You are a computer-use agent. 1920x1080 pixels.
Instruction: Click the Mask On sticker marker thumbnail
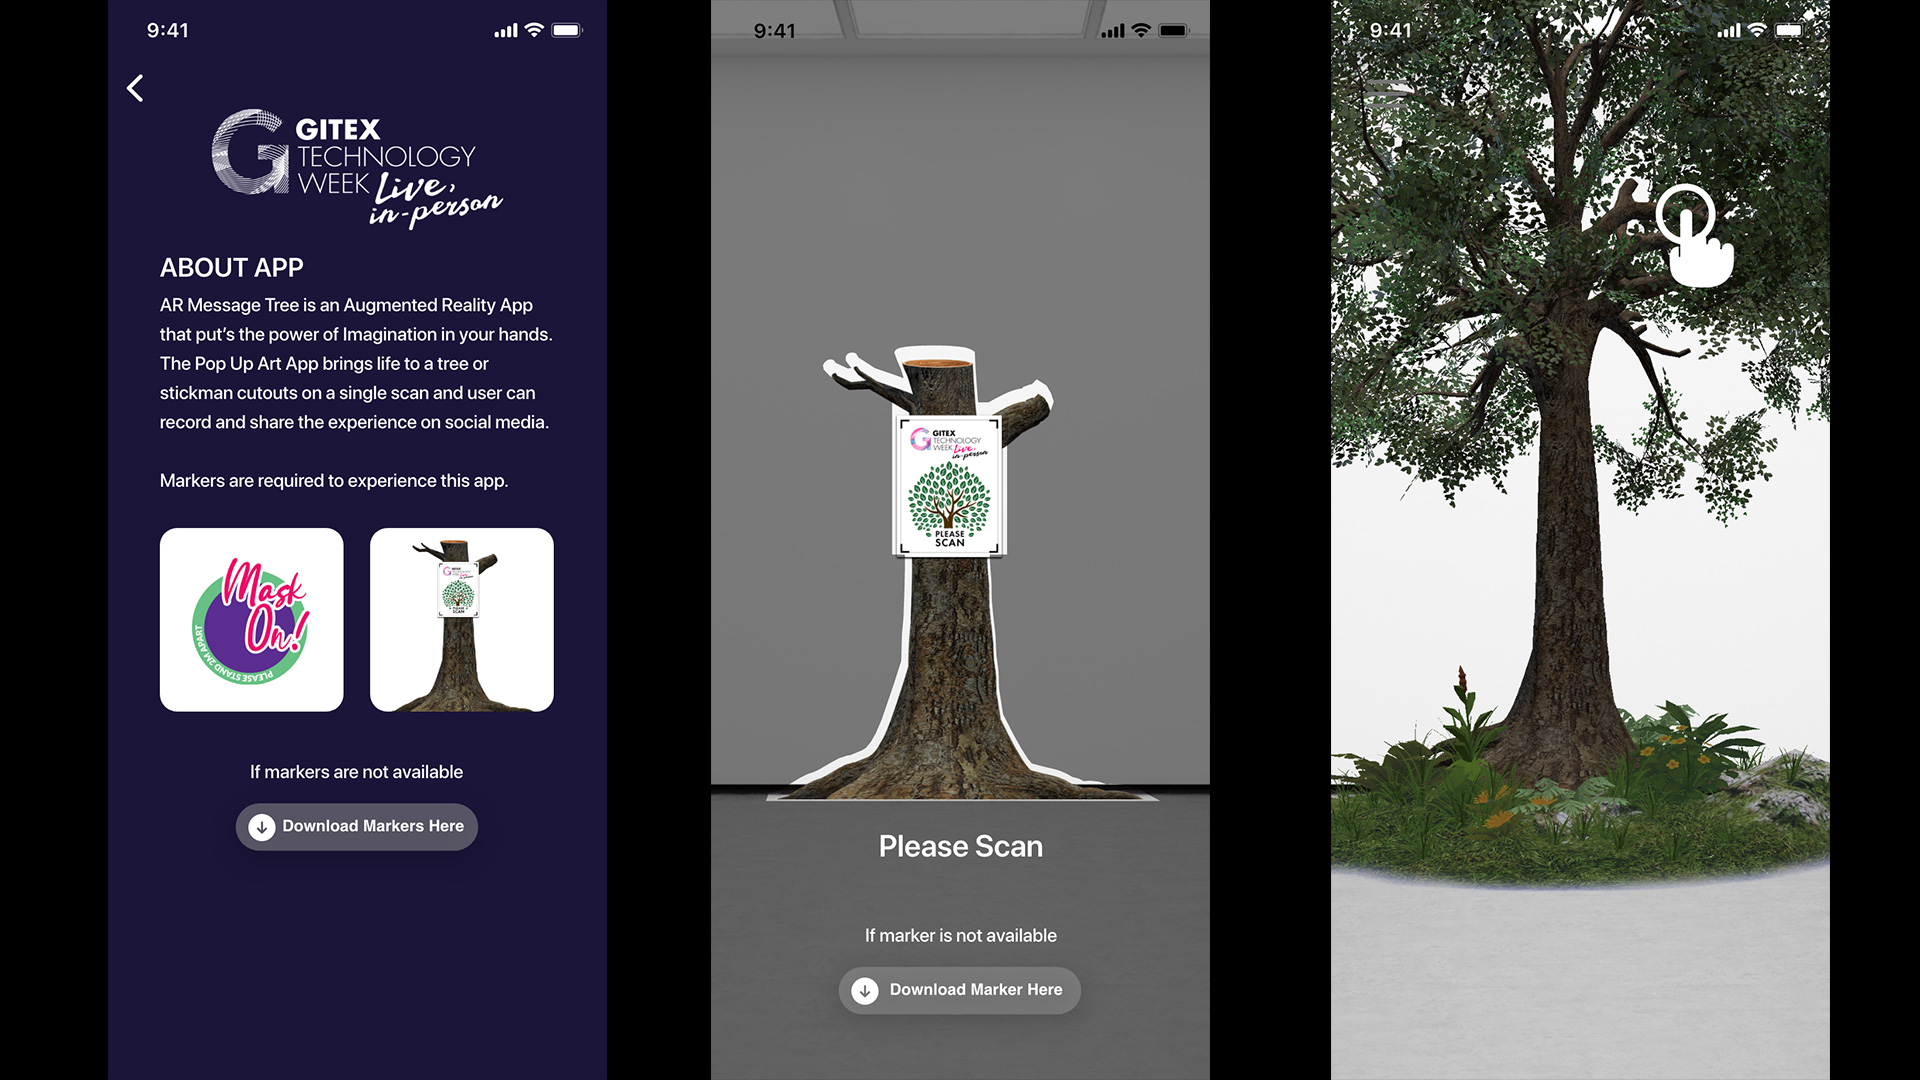coord(251,620)
